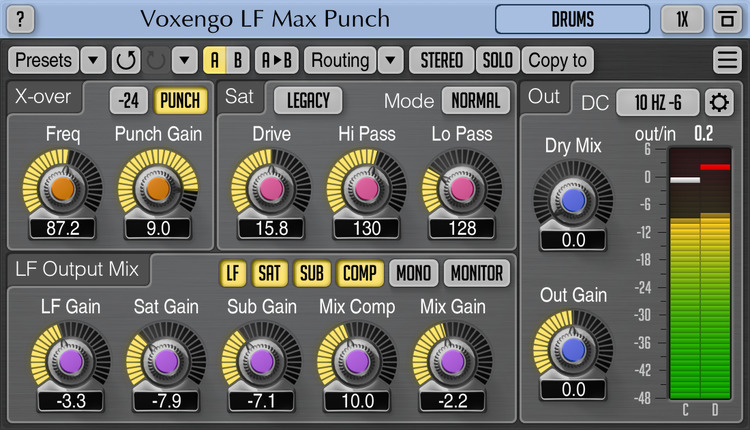
Task: Click the Mix Comp value 10.0 field
Action: (x=357, y=401)
